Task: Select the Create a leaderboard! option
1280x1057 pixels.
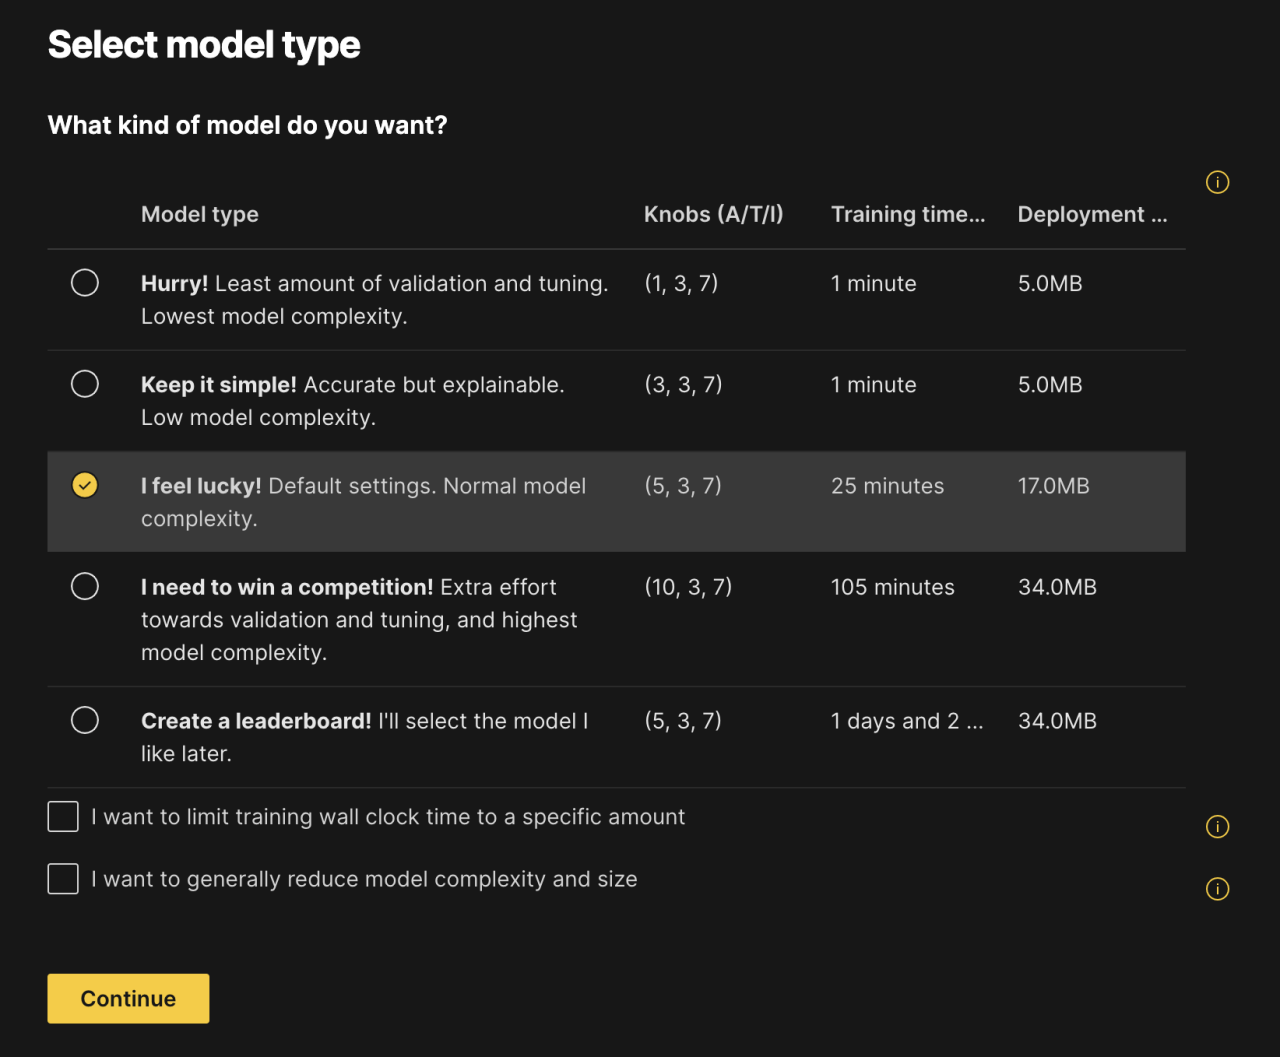Action: [85, 720]
